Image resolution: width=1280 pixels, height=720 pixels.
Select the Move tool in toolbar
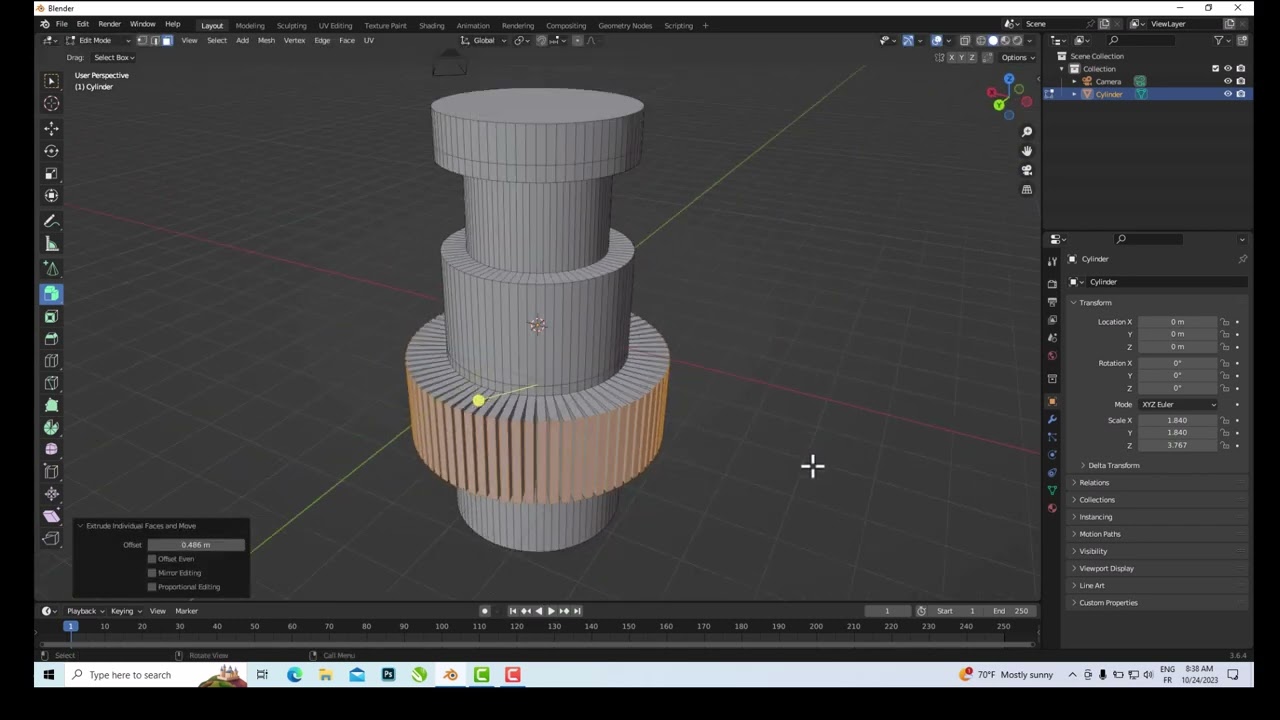[51, 129]
